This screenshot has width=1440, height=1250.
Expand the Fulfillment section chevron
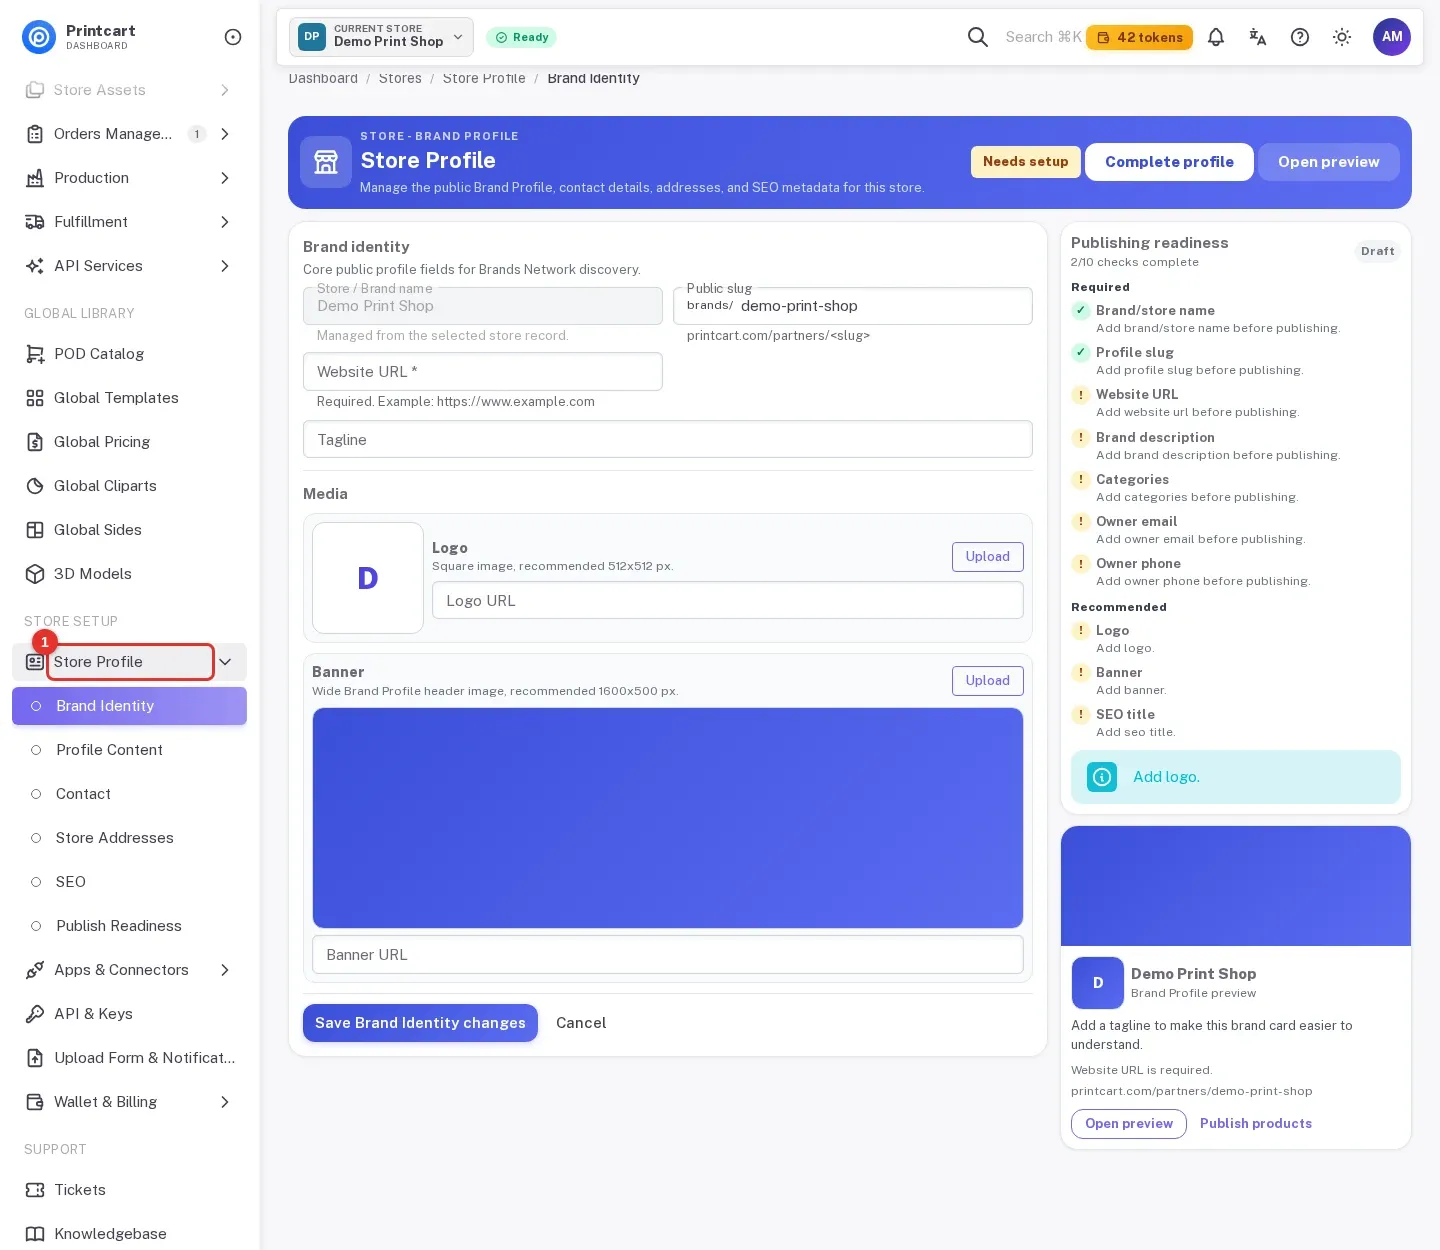(x=225, y=222)
